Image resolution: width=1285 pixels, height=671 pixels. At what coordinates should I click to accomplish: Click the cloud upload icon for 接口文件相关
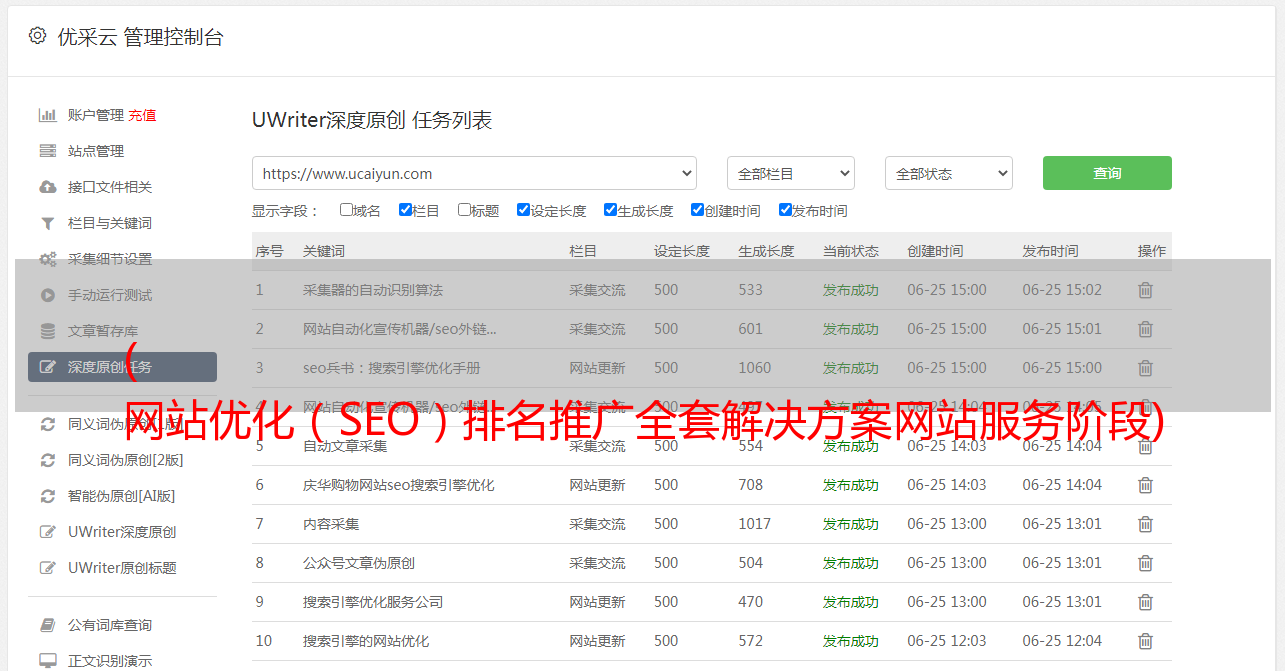[x=47, y=187]
